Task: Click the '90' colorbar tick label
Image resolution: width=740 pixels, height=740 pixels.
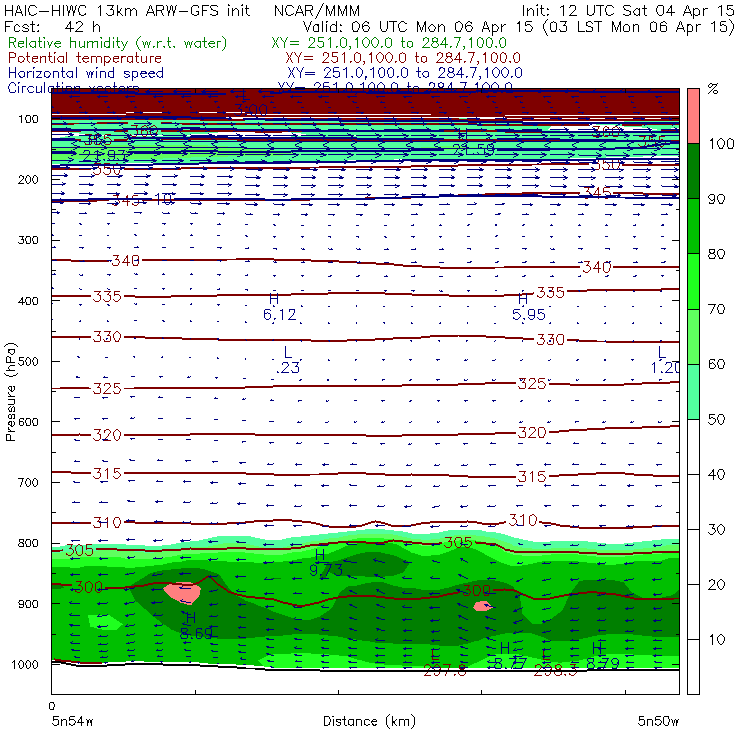Action: pos(716,199)
